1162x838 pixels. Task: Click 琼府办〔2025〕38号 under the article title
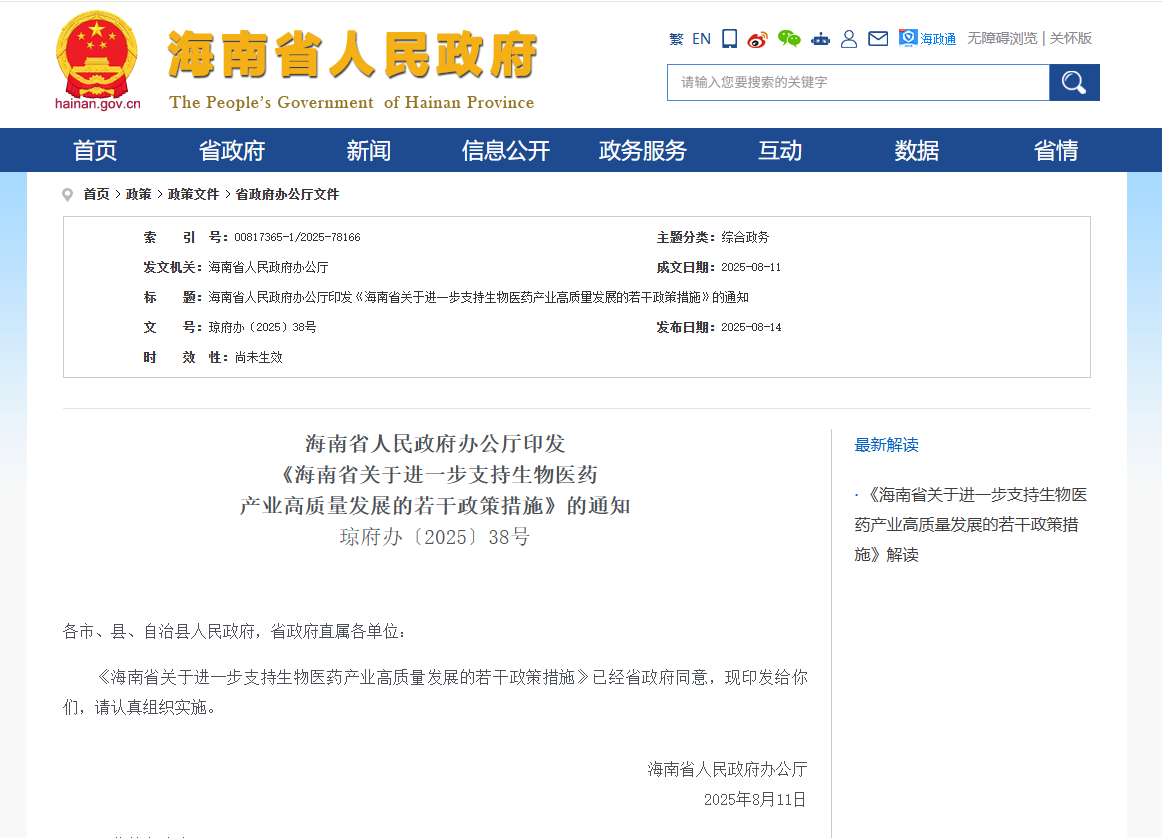point(435,537)
